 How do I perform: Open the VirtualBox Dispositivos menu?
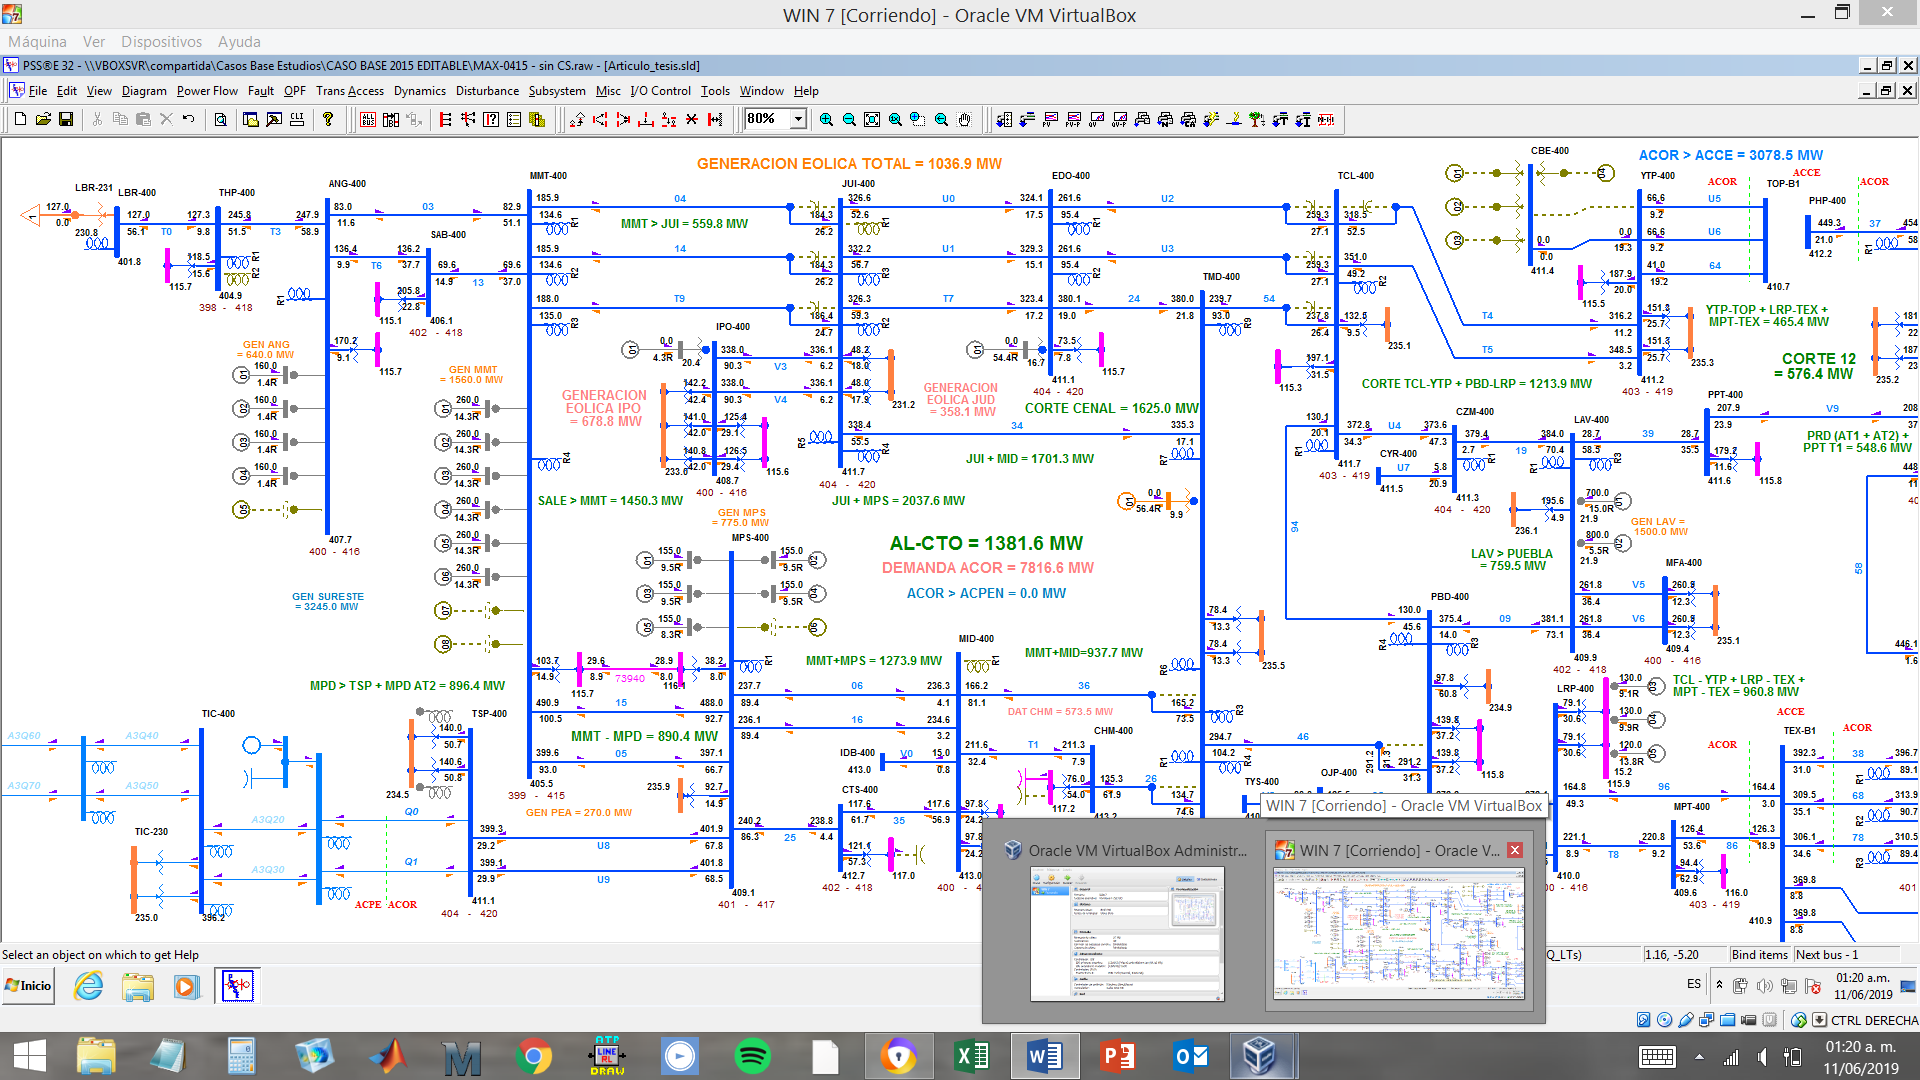tap(161, 42)
